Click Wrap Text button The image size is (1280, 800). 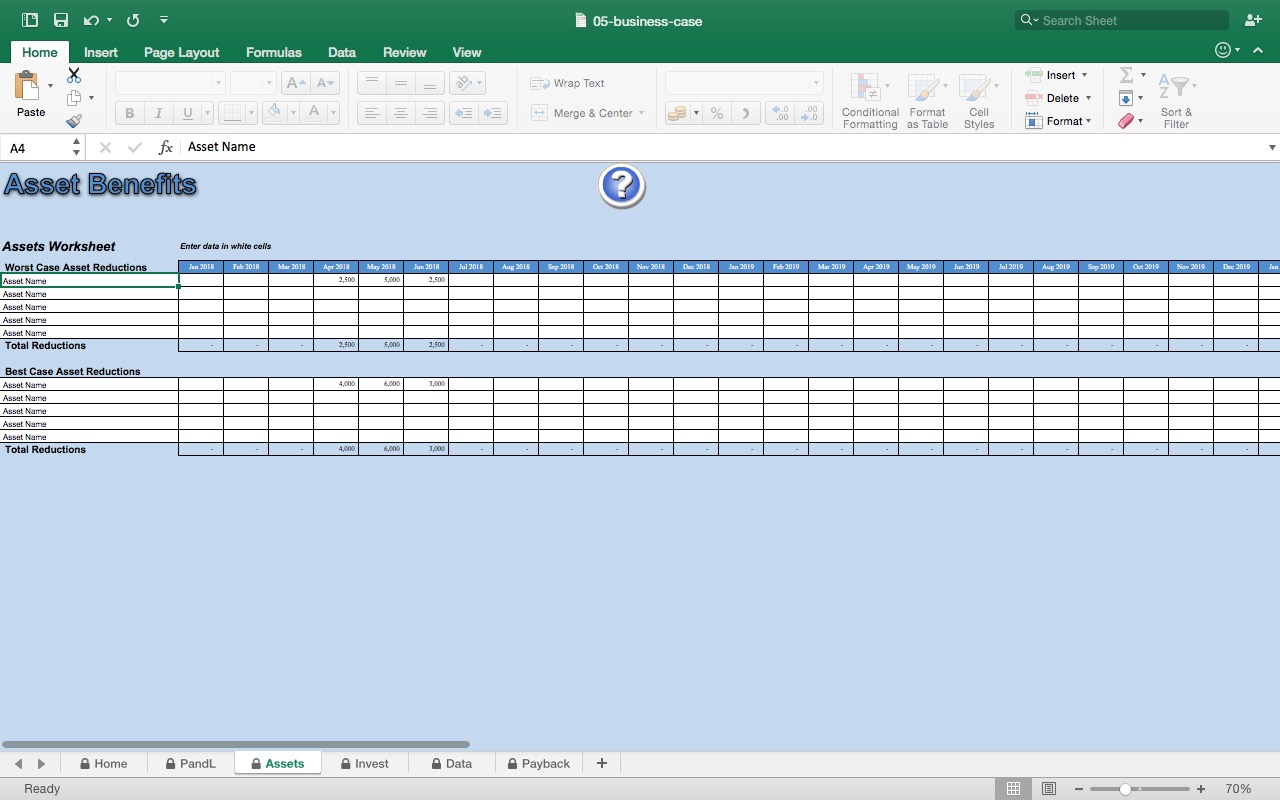point(567,83)
